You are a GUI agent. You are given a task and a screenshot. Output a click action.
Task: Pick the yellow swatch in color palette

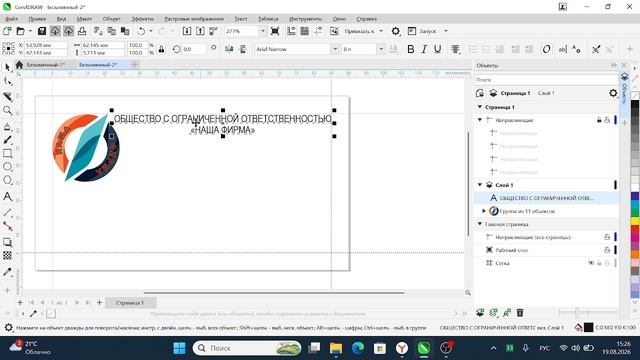(635, 221)
